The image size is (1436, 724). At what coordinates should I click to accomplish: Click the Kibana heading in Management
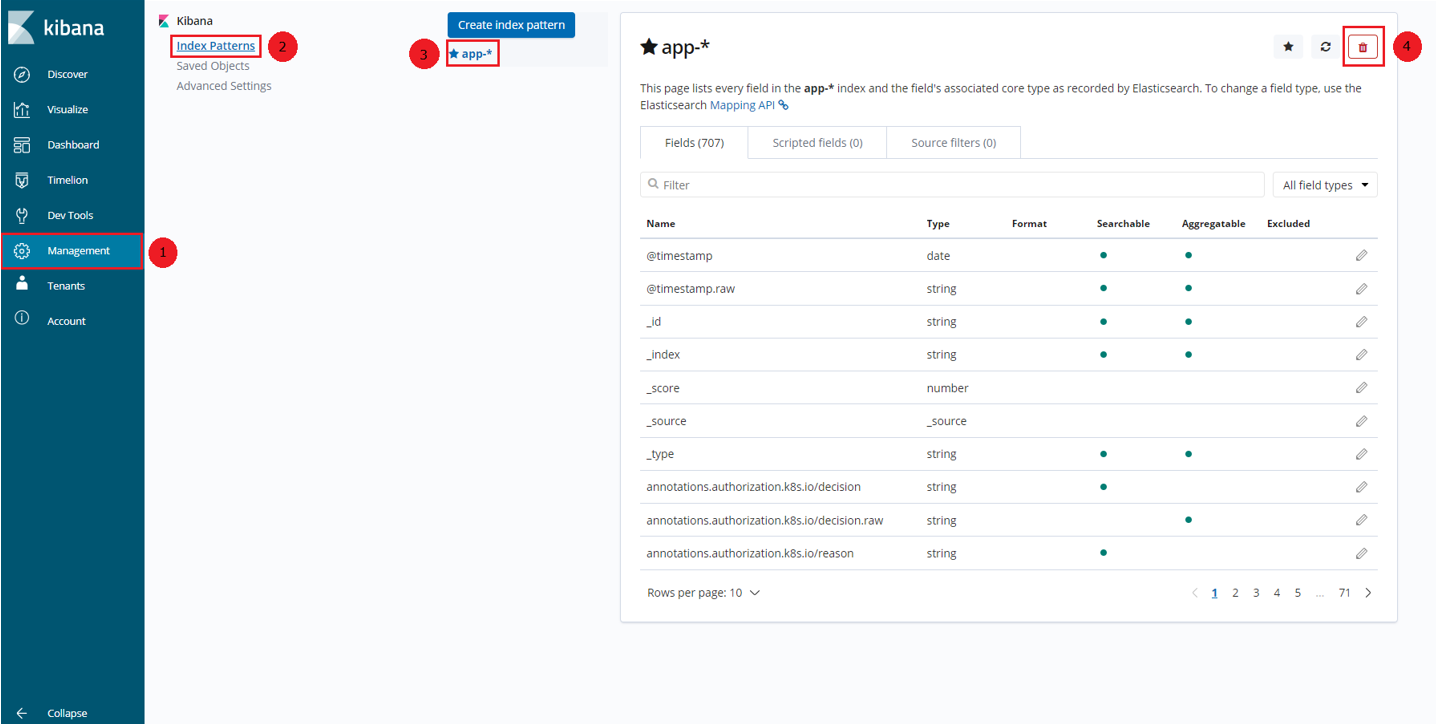pyautogui.click(x=194, y=21)
